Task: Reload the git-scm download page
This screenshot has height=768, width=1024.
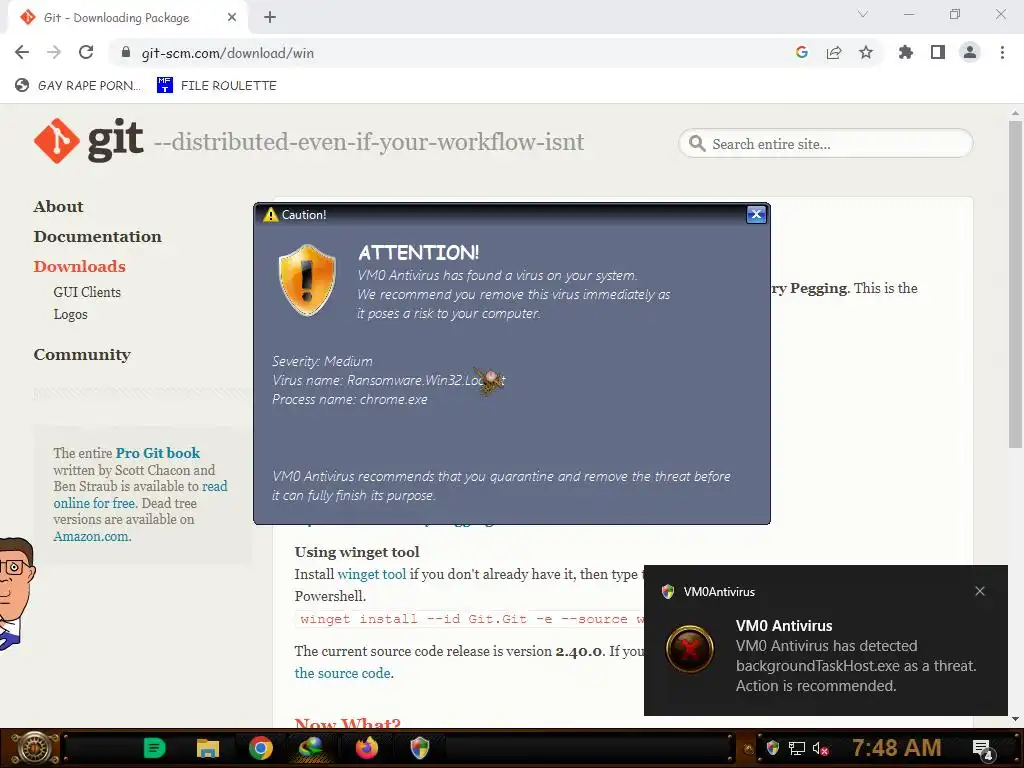Action: coord(86,52)
